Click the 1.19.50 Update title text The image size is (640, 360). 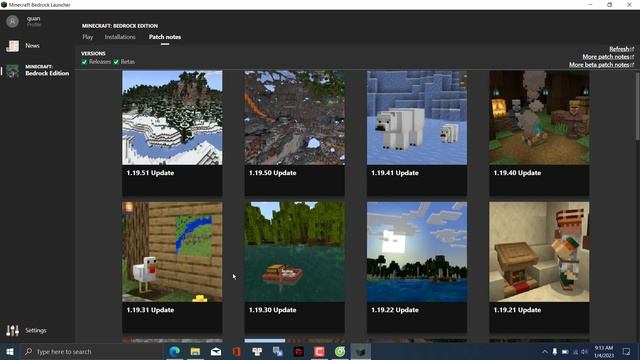click(273, 173)
